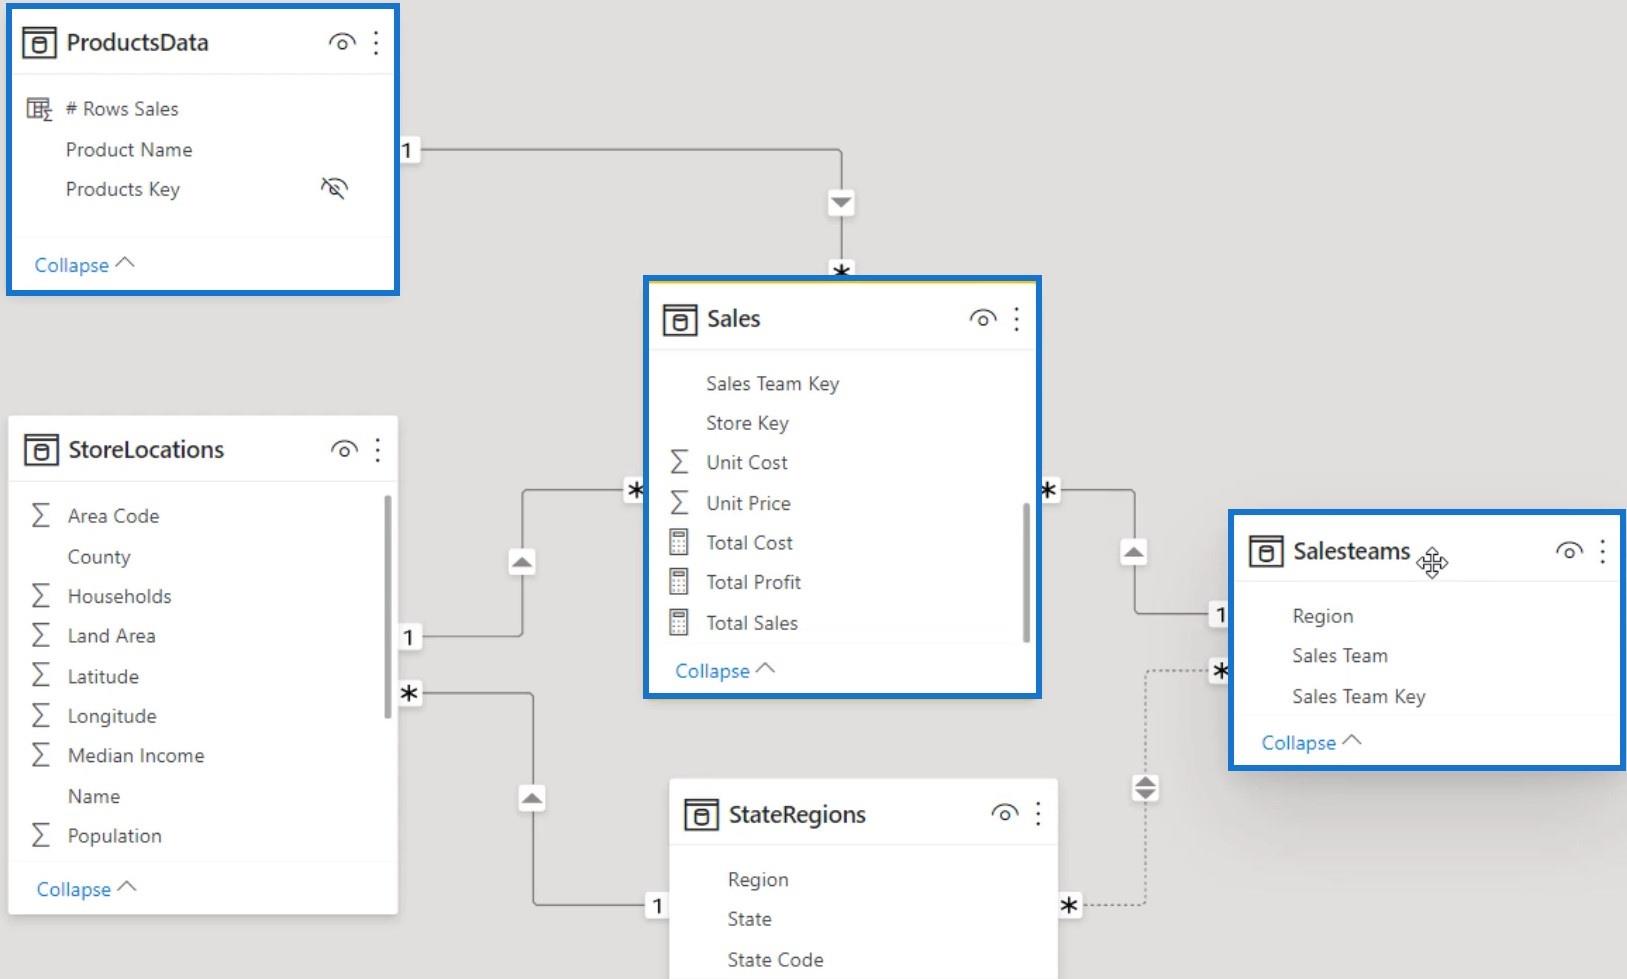Click calculator icon beside Total Profit
Image resolution: width=1627 pixels, height=979 pixels.
[678, 582]
